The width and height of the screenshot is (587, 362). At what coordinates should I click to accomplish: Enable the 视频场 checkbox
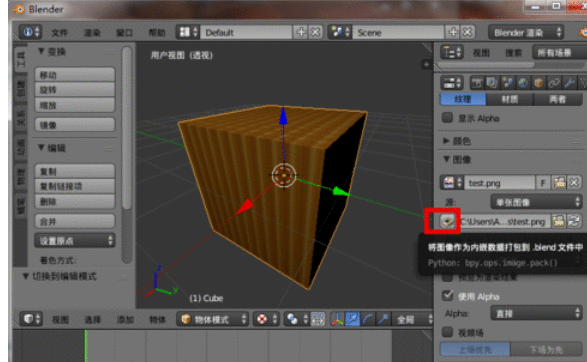447,332
